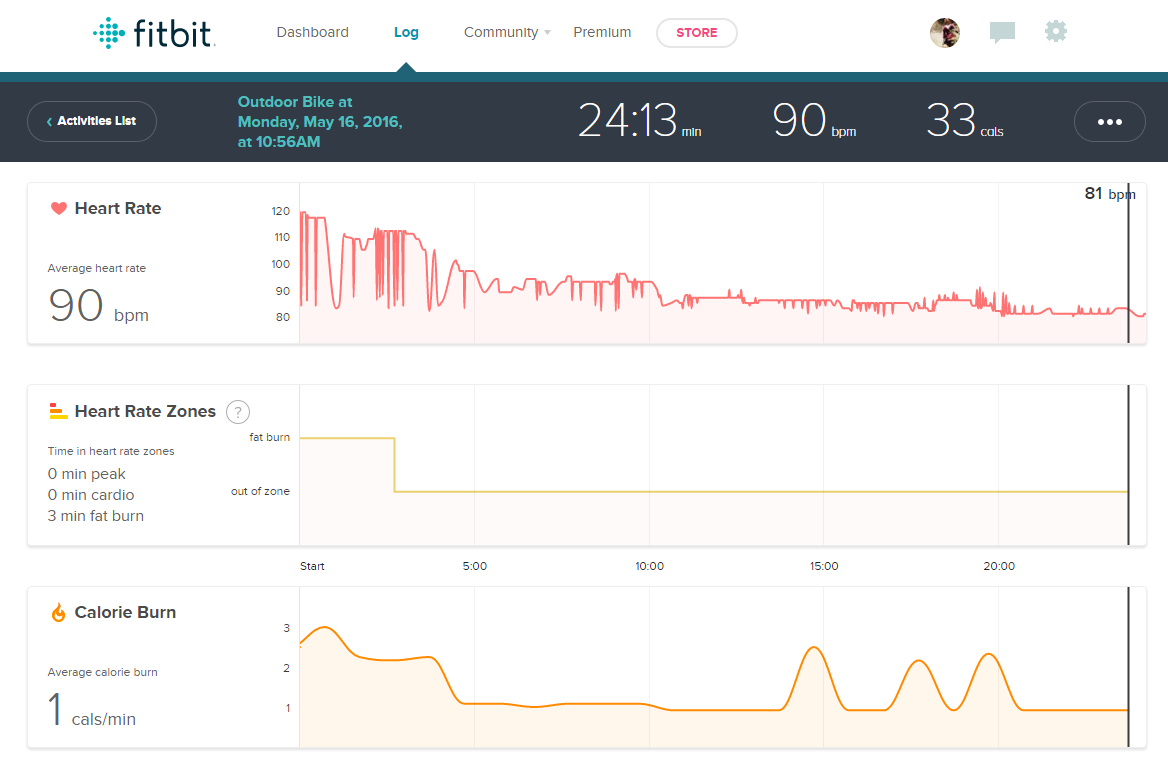Open the three-dot more options button
1168x777 pixels.
(x=1109, y=122)
